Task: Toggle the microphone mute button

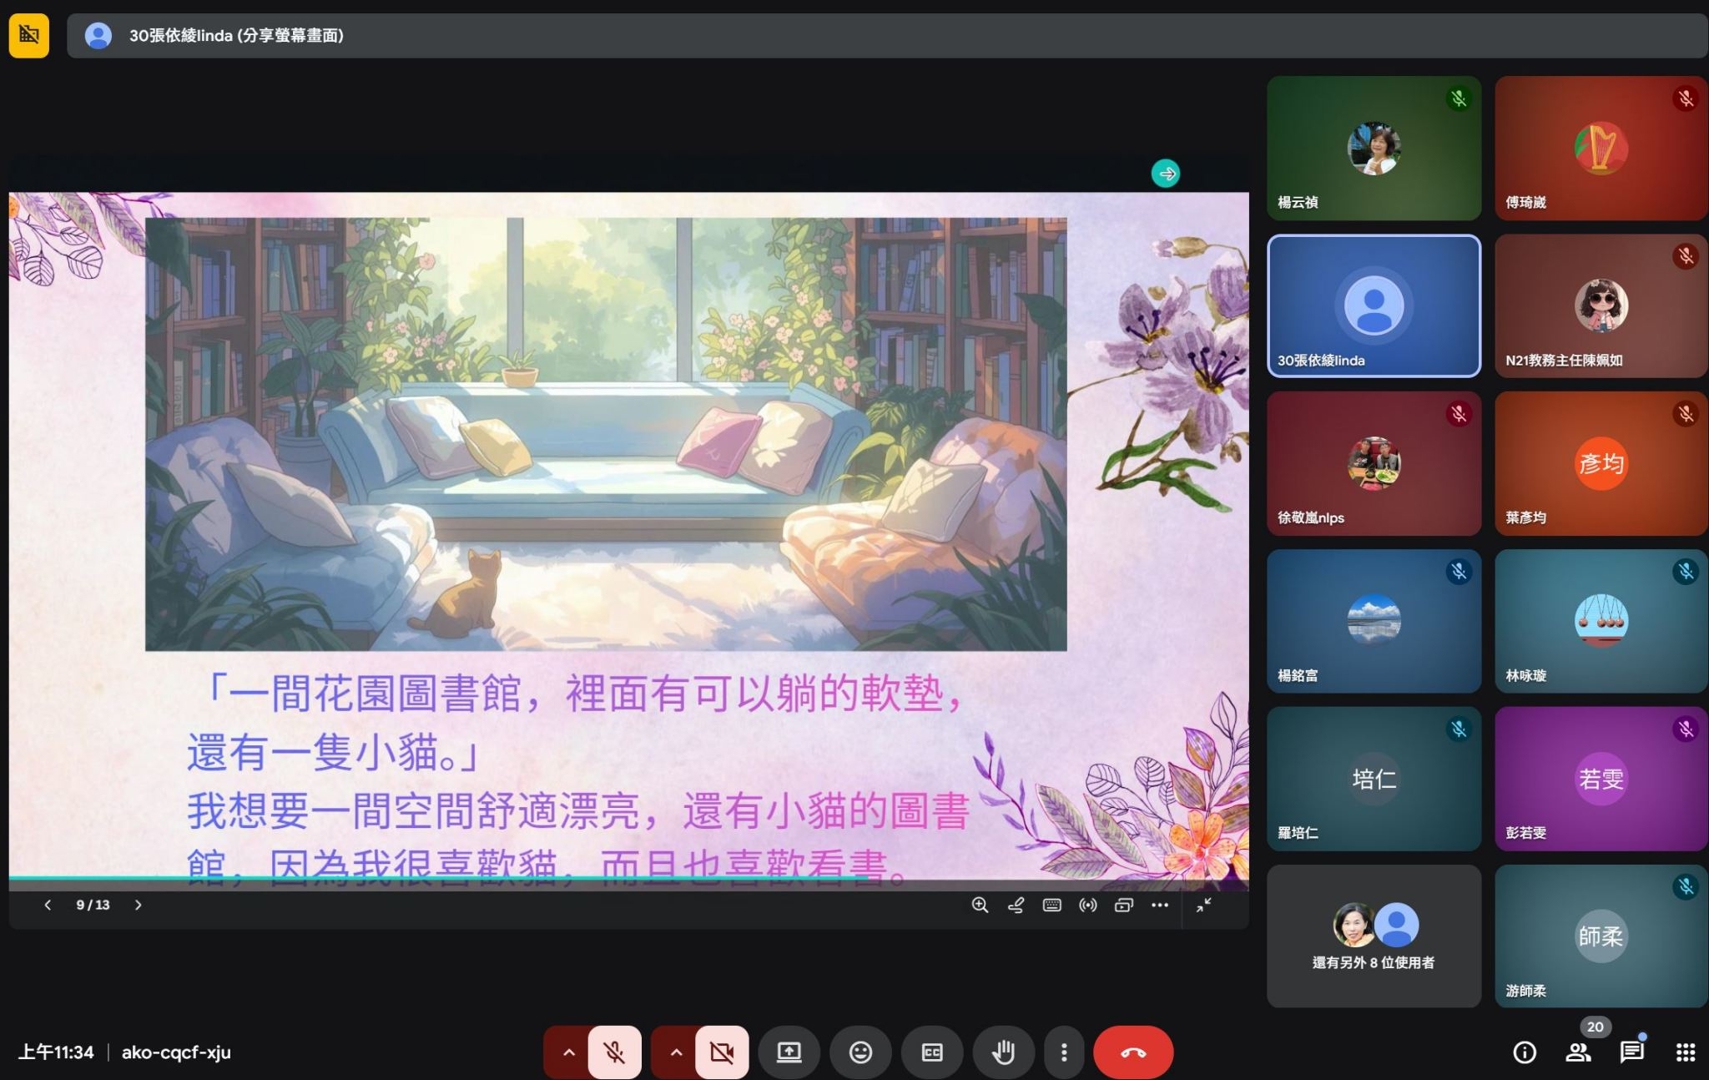Action: click(x=614, y=1052)
